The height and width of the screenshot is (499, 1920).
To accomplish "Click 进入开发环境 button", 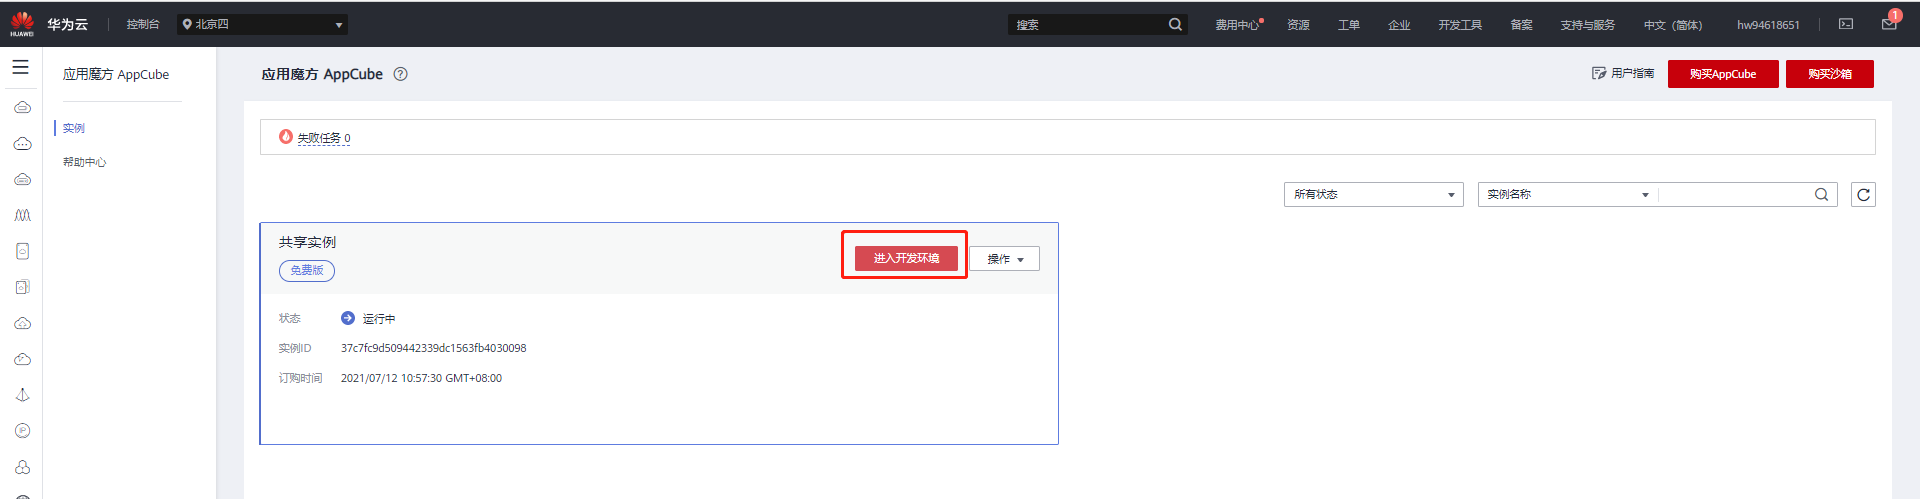I will [906, 258].
